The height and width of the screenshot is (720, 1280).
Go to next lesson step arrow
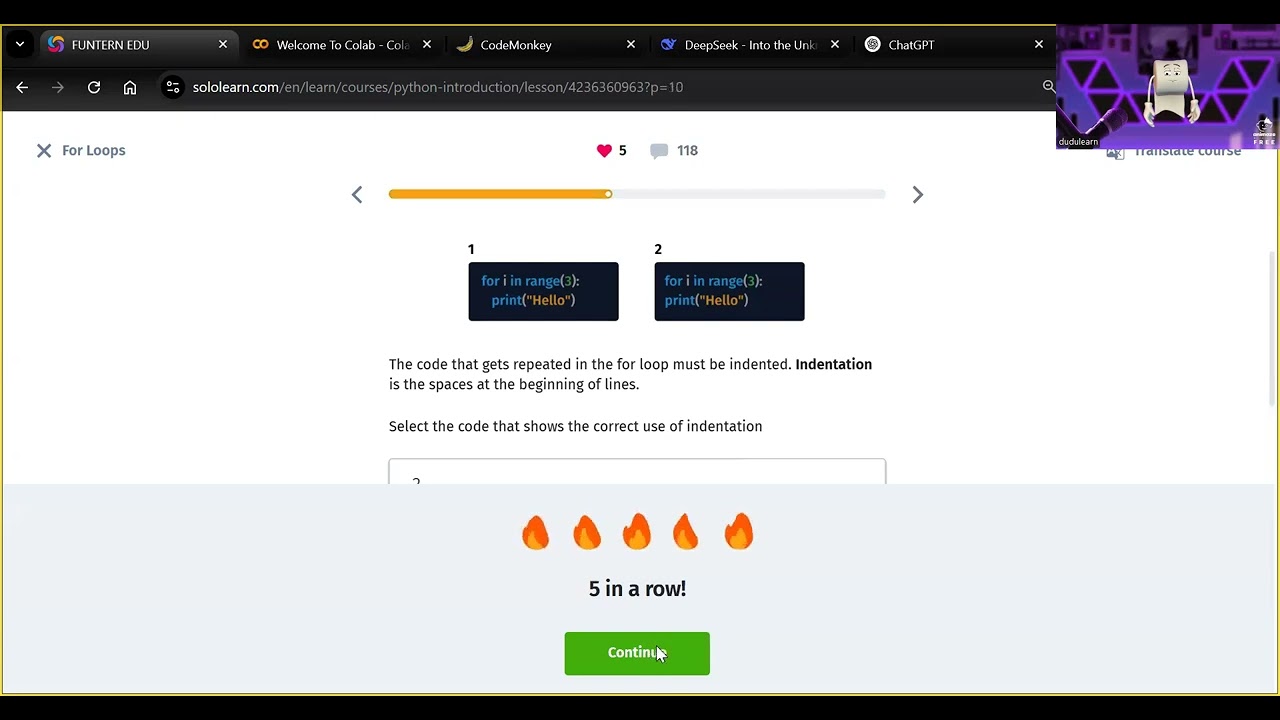pyautogui.click(x=918, y=195)
